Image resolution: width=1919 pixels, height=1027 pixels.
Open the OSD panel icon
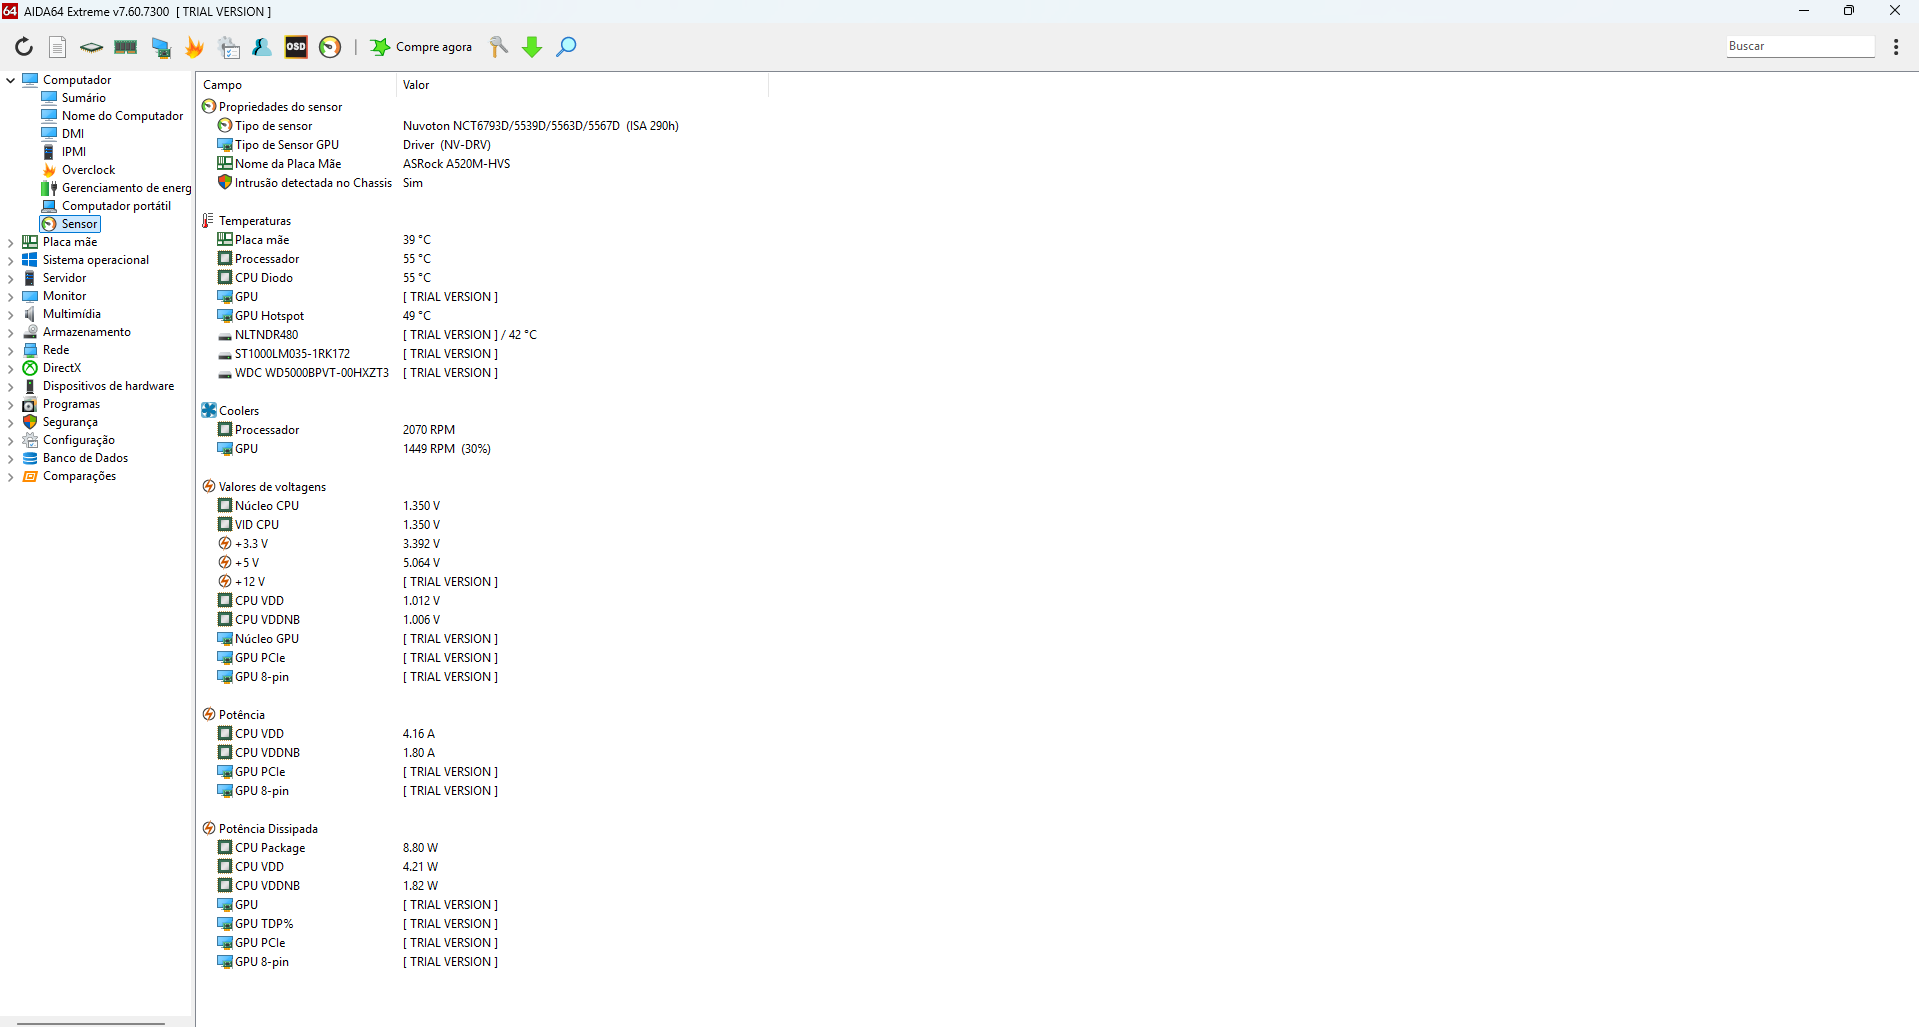coord(296,47)
